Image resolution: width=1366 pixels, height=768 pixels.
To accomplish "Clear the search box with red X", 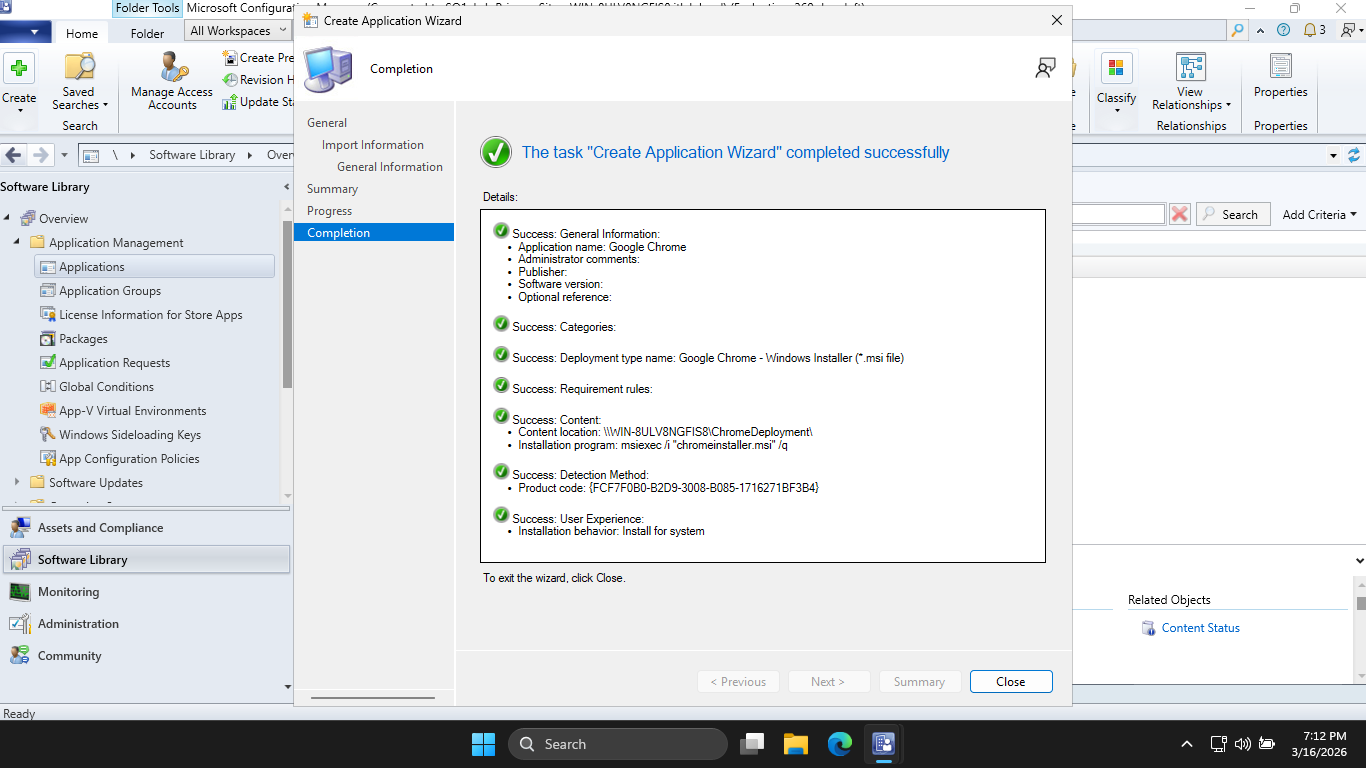I will click(x=1180, y=214).
